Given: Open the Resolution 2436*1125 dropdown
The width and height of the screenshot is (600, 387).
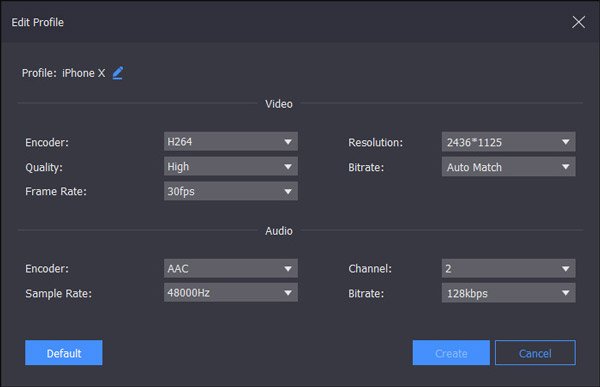Looking at the screenshot, I should [508, 142].
